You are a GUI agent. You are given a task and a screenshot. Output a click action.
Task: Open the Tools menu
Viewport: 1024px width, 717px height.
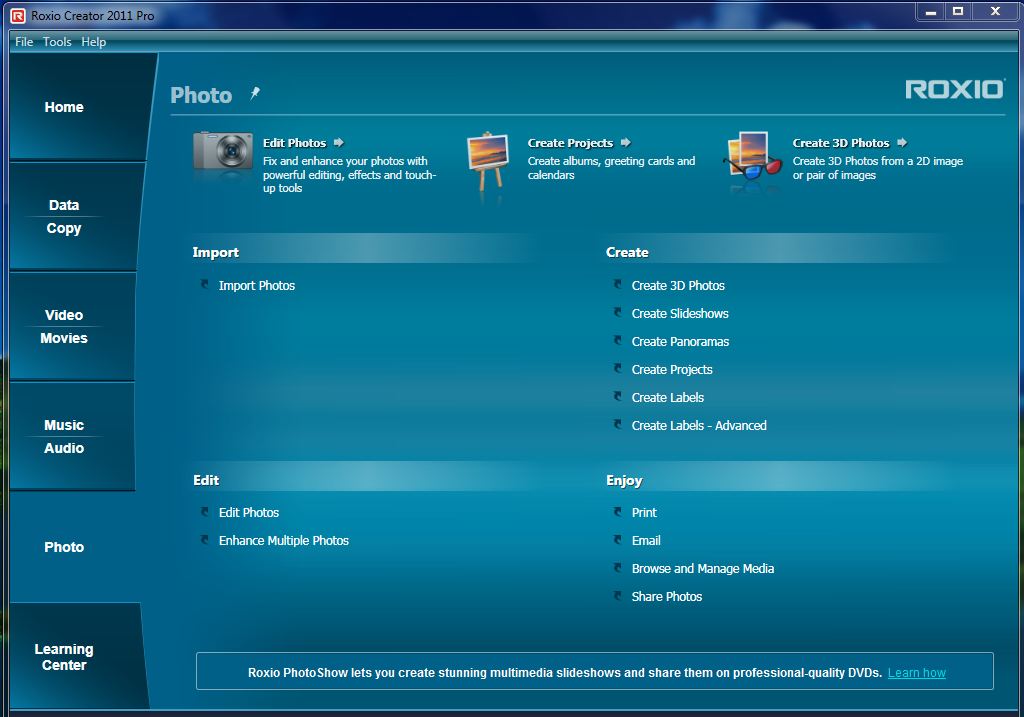[57, 42]
